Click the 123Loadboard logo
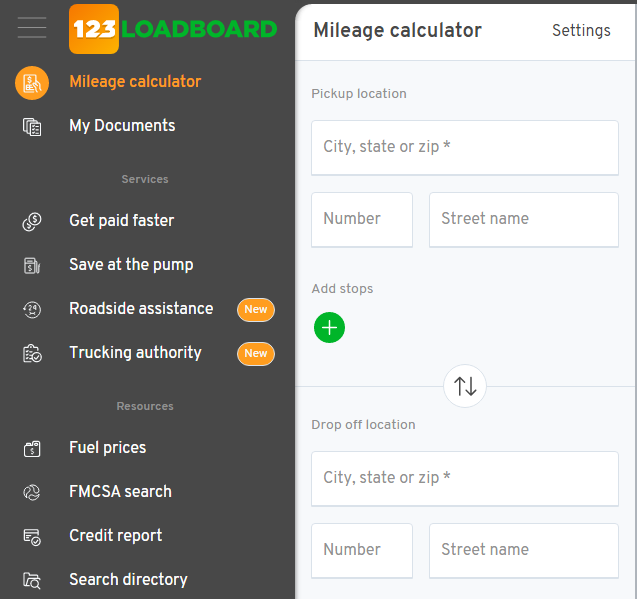Viewport: 637px width, 599px height. [x=173, y=28]
